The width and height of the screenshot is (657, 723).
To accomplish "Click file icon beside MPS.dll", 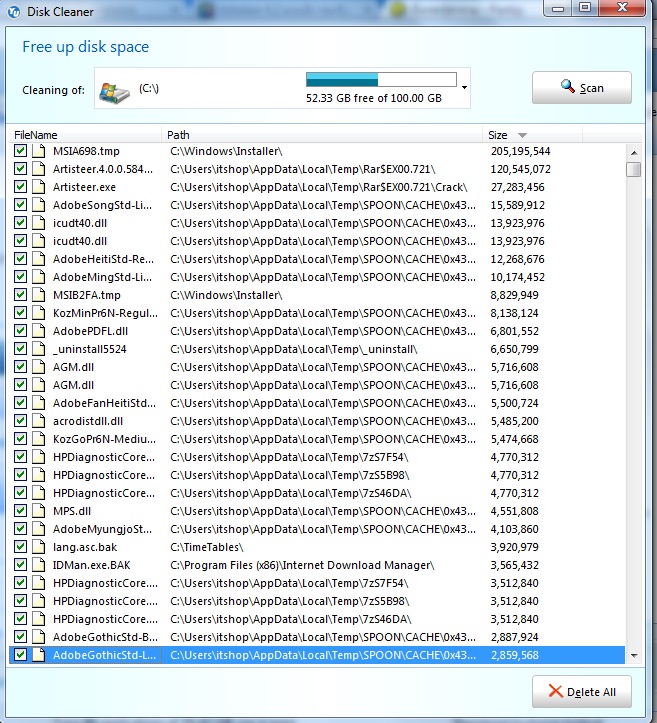I will [x=39, y=511].
